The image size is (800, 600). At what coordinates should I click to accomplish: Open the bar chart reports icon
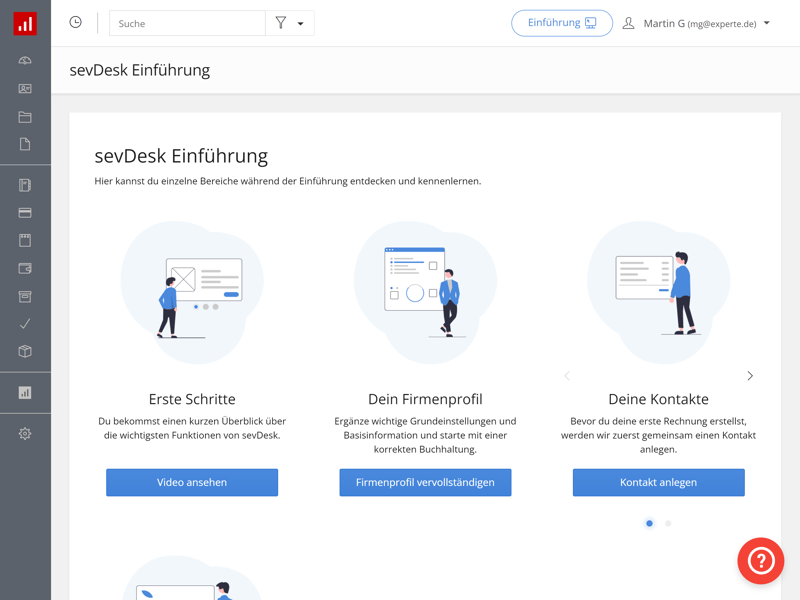[25, 393]
